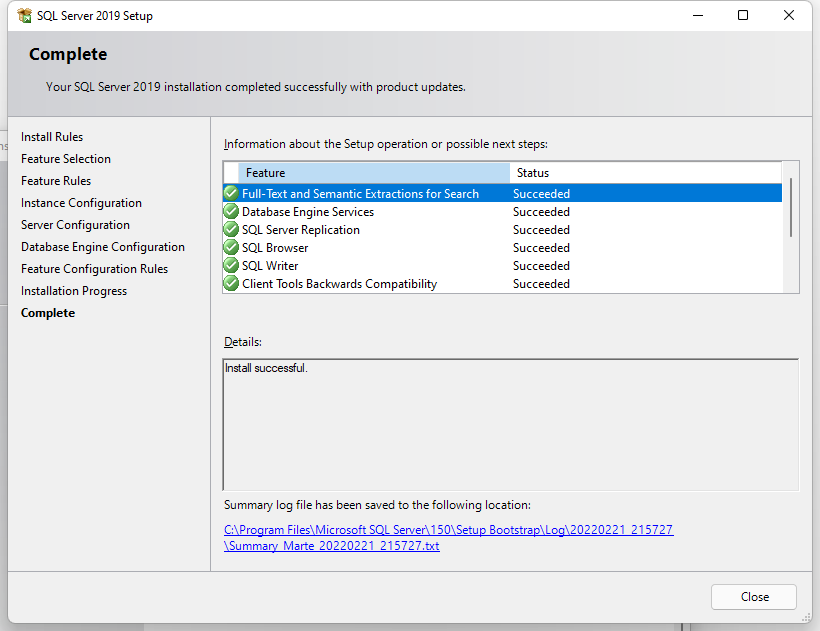
Task: Select the SQL Writer row
Action: [x=503, y=266]
